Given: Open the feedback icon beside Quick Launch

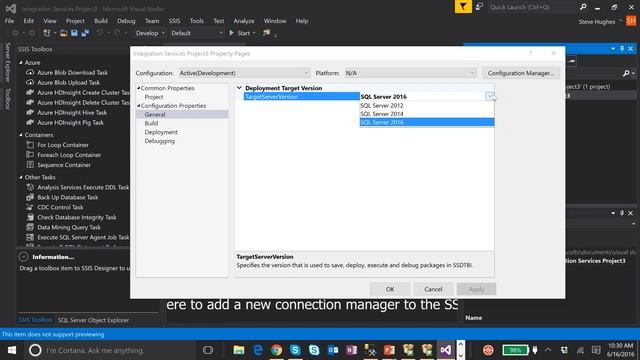Looking at the screenshot, I should (479, 7).
